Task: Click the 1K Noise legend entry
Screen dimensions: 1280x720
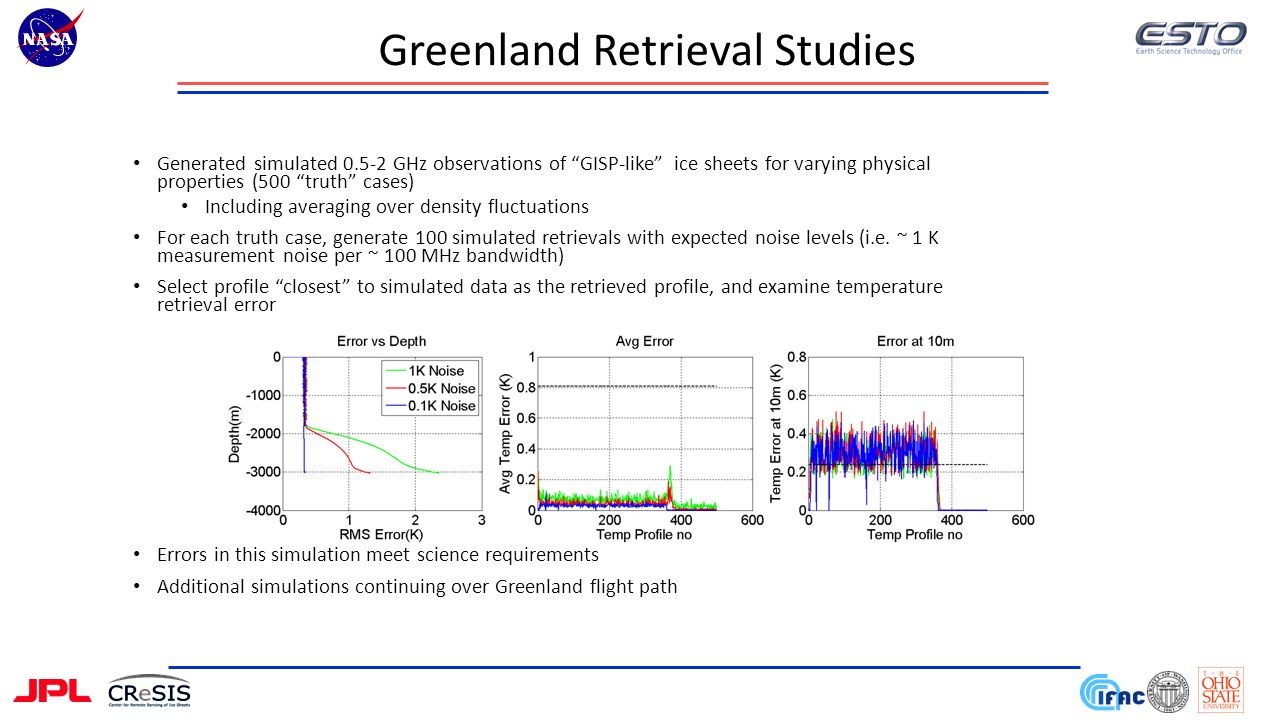Action: (428, 371)
